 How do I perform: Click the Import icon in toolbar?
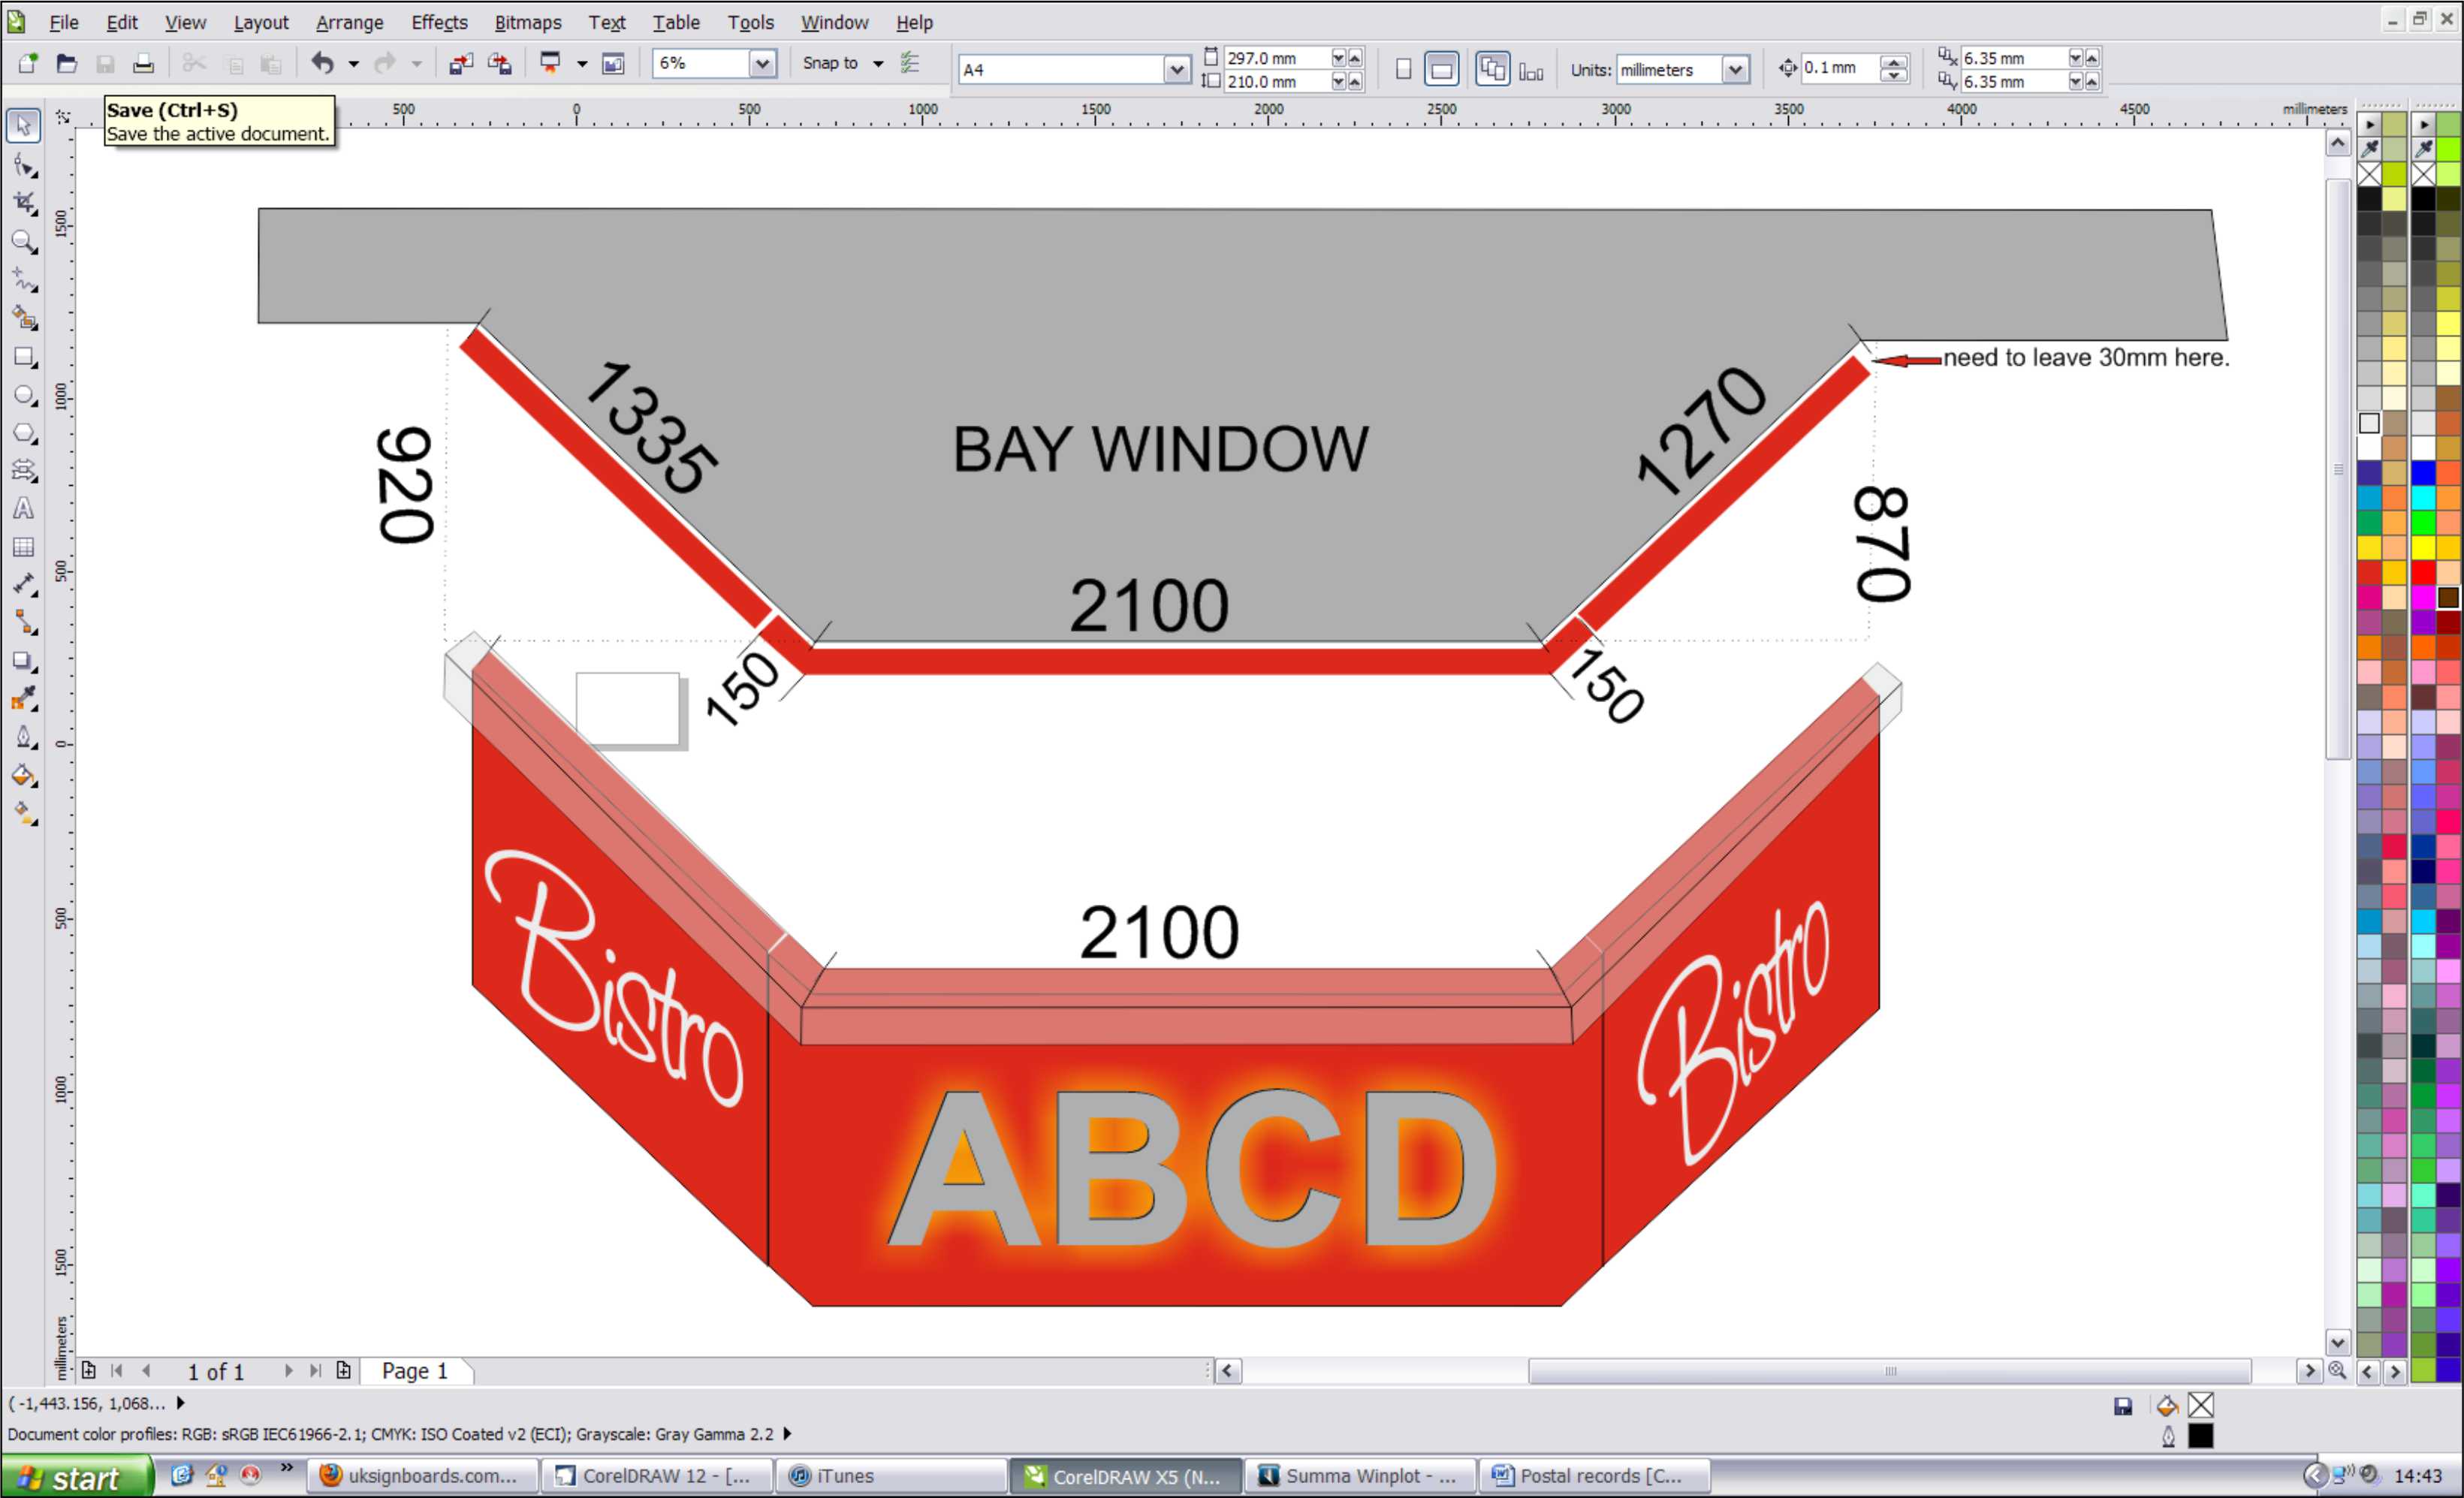coord(460,64)
